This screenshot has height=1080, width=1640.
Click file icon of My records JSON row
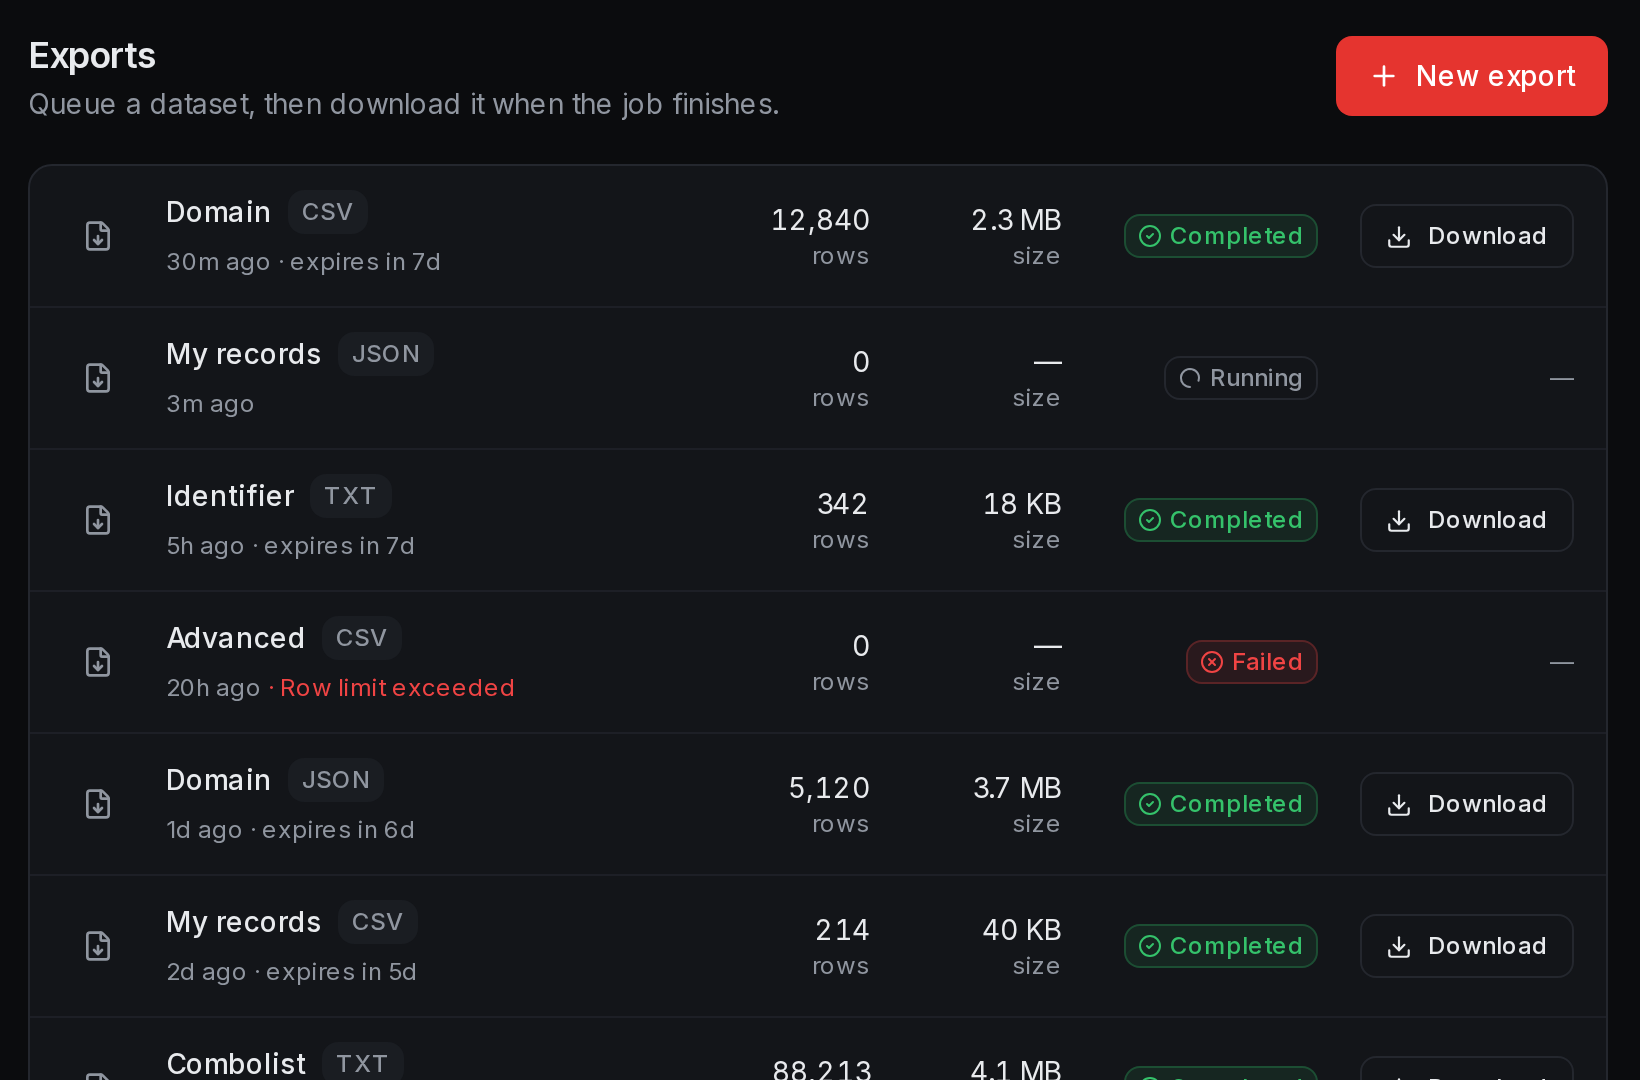click(x=98, y=378)
